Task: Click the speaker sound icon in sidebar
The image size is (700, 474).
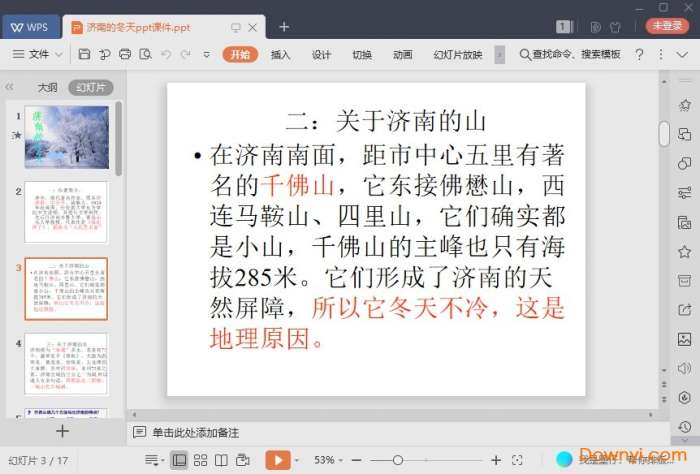Action: 684,368
